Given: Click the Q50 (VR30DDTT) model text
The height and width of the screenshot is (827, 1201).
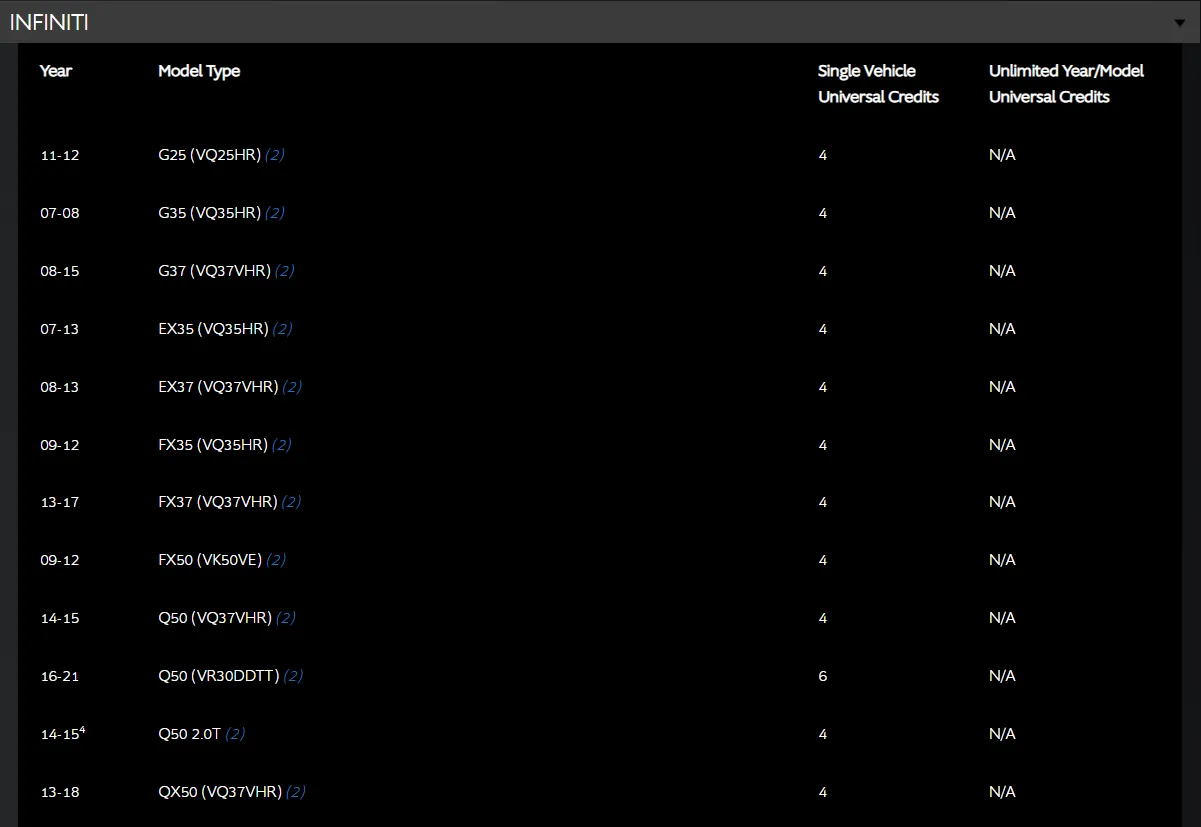Looking at the screenshot, I should (x=219, y=676).
